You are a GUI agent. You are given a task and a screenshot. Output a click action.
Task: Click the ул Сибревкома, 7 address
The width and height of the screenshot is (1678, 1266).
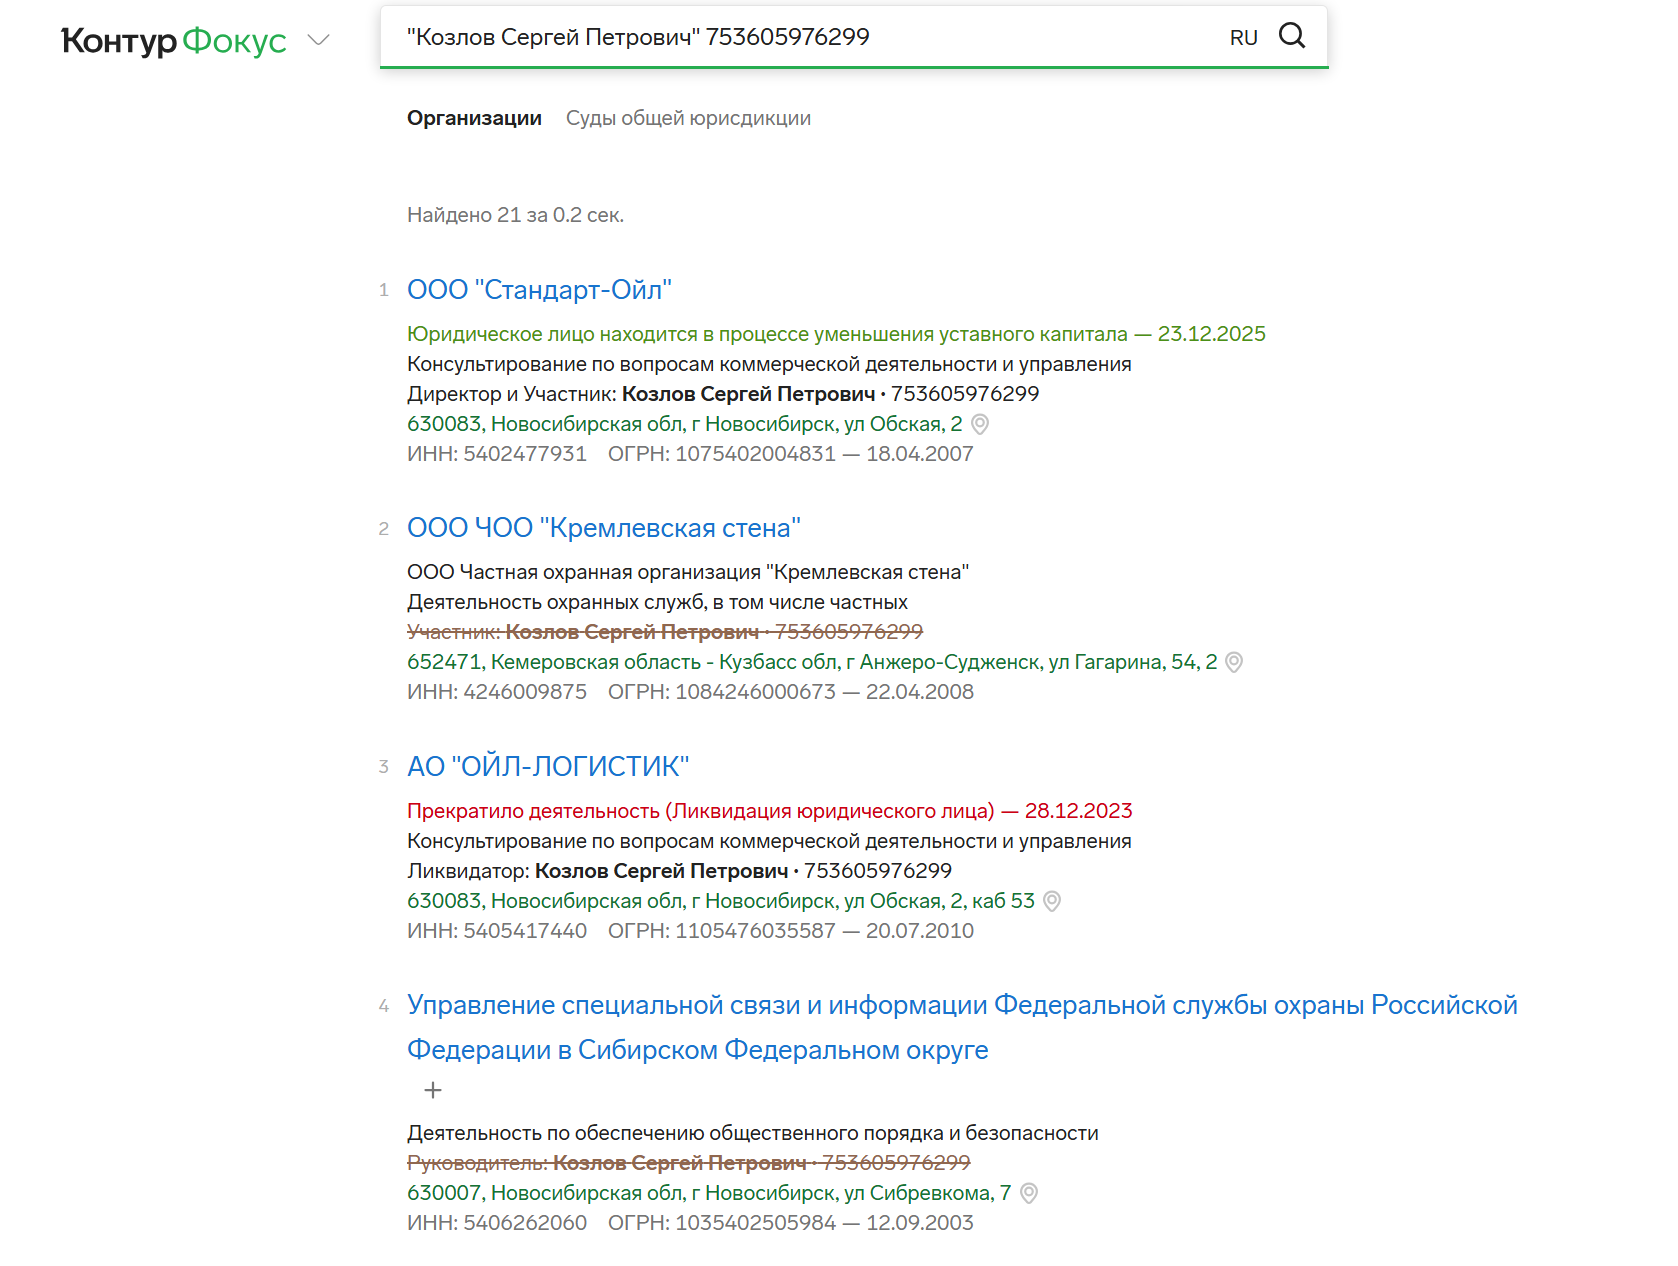(x=708, y=1193)
